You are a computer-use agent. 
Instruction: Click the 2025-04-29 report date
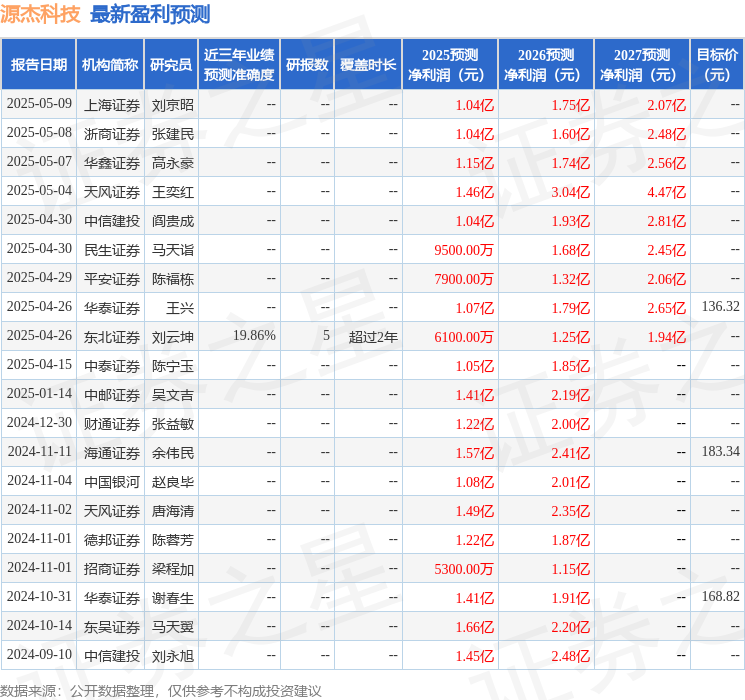tap(39, 277)
